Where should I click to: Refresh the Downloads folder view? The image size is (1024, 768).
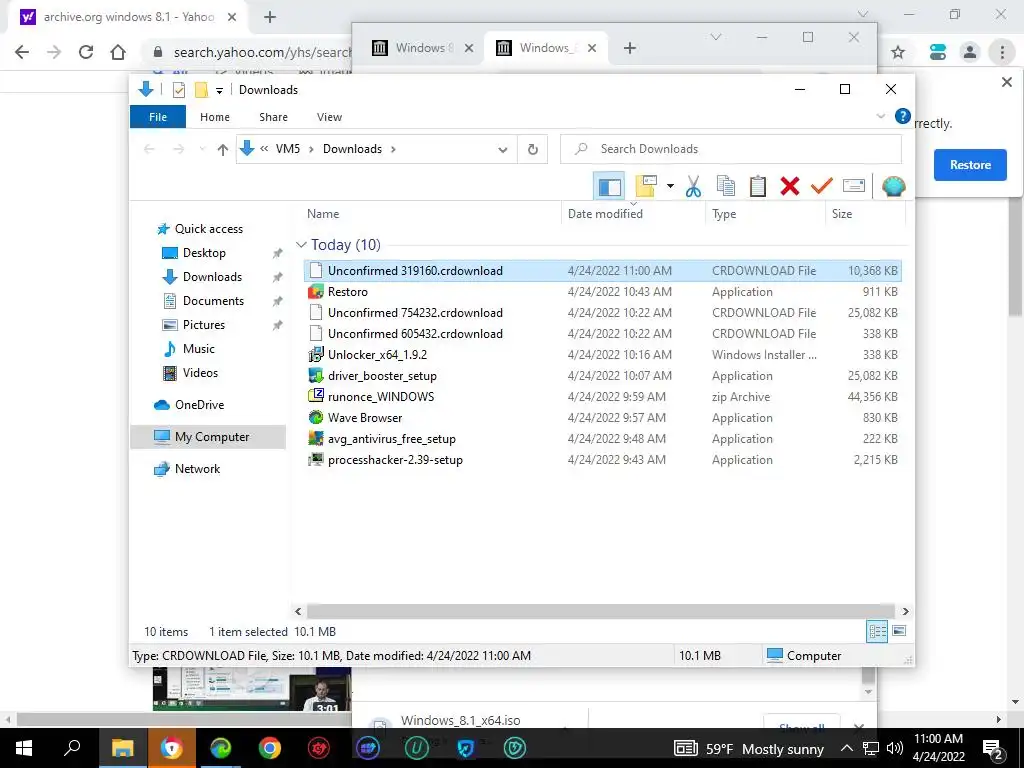tap(532, 150)
